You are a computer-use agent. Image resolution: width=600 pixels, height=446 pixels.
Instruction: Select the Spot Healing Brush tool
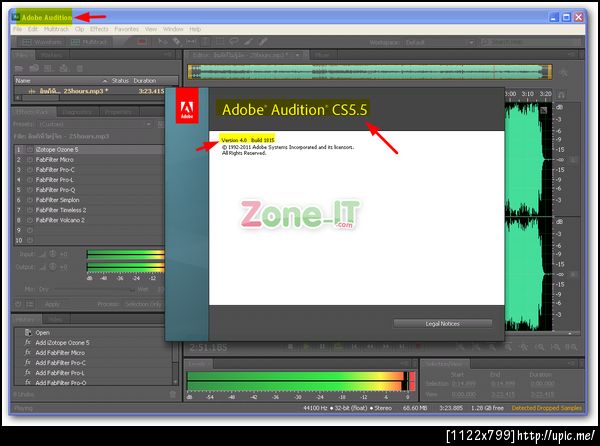click(x=263, y=42)
